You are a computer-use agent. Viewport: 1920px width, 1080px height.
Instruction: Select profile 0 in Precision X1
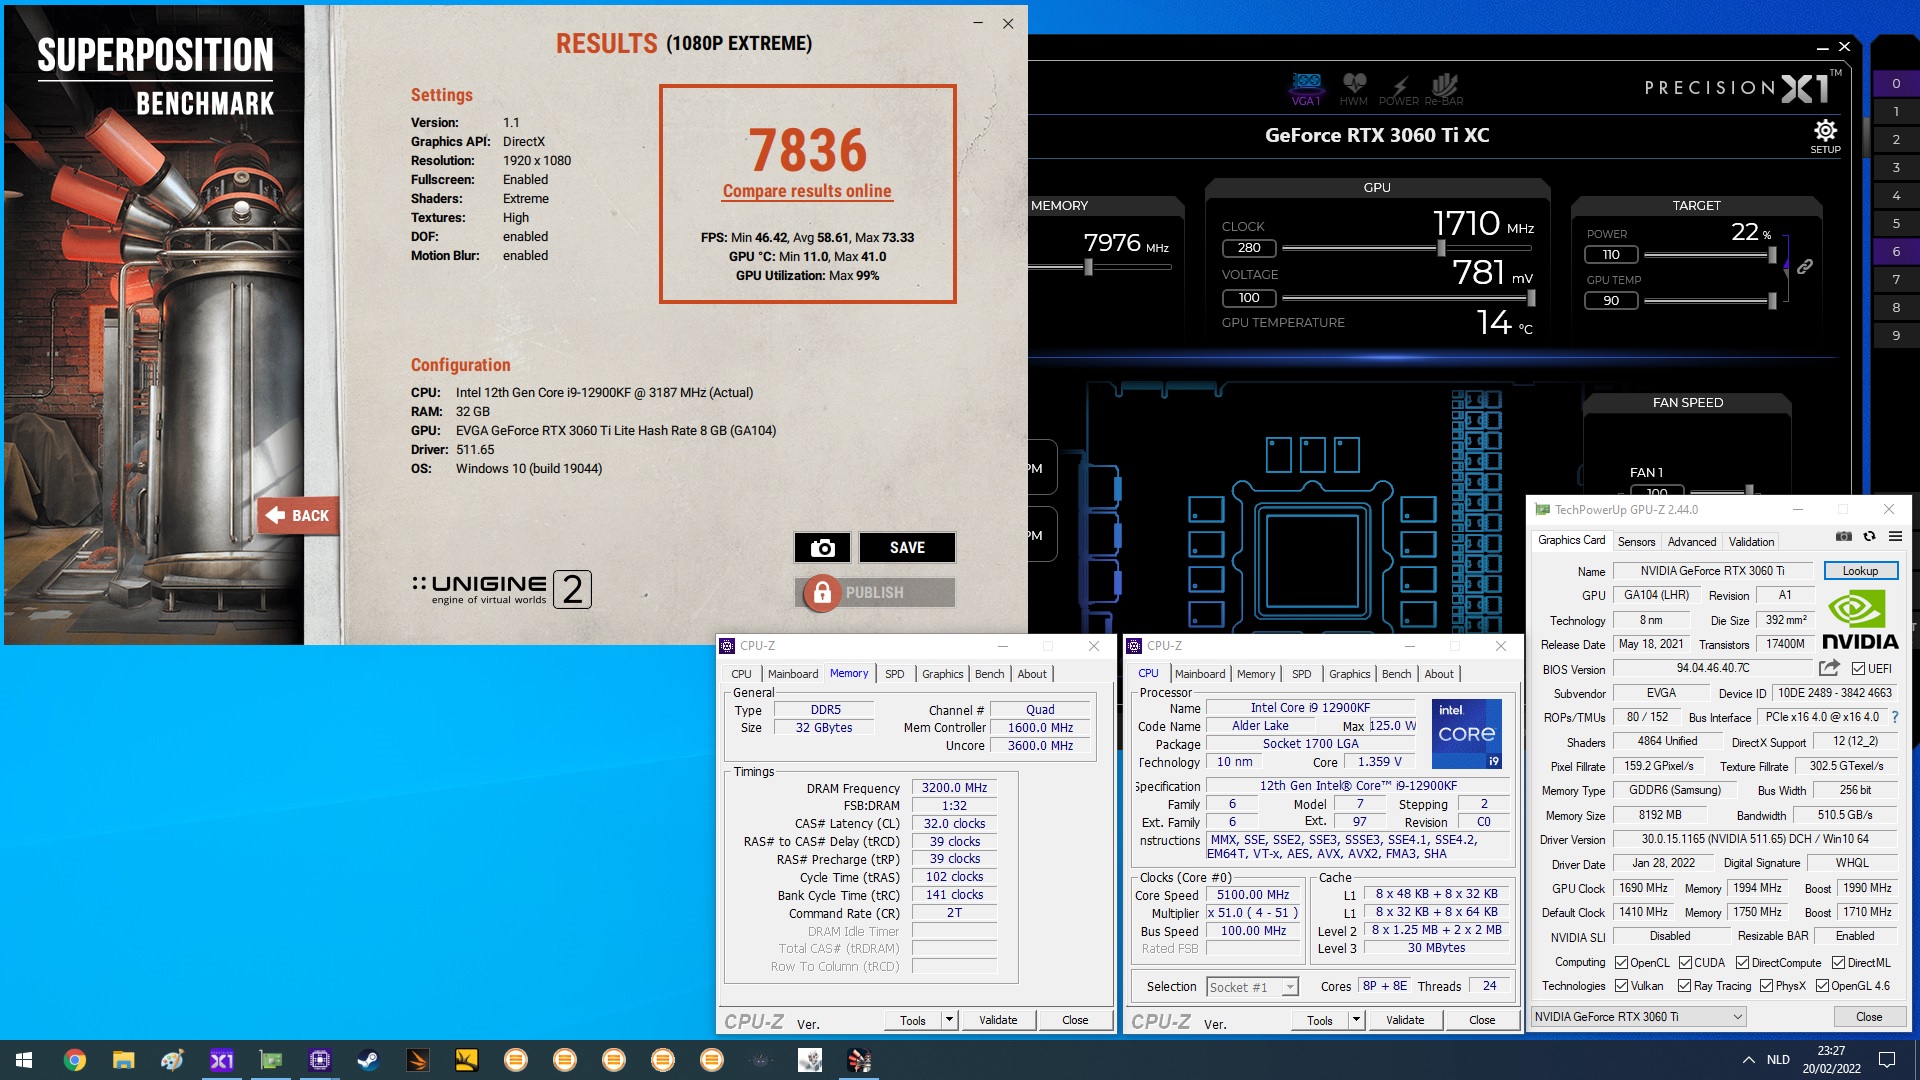(x=1896, y=84)
